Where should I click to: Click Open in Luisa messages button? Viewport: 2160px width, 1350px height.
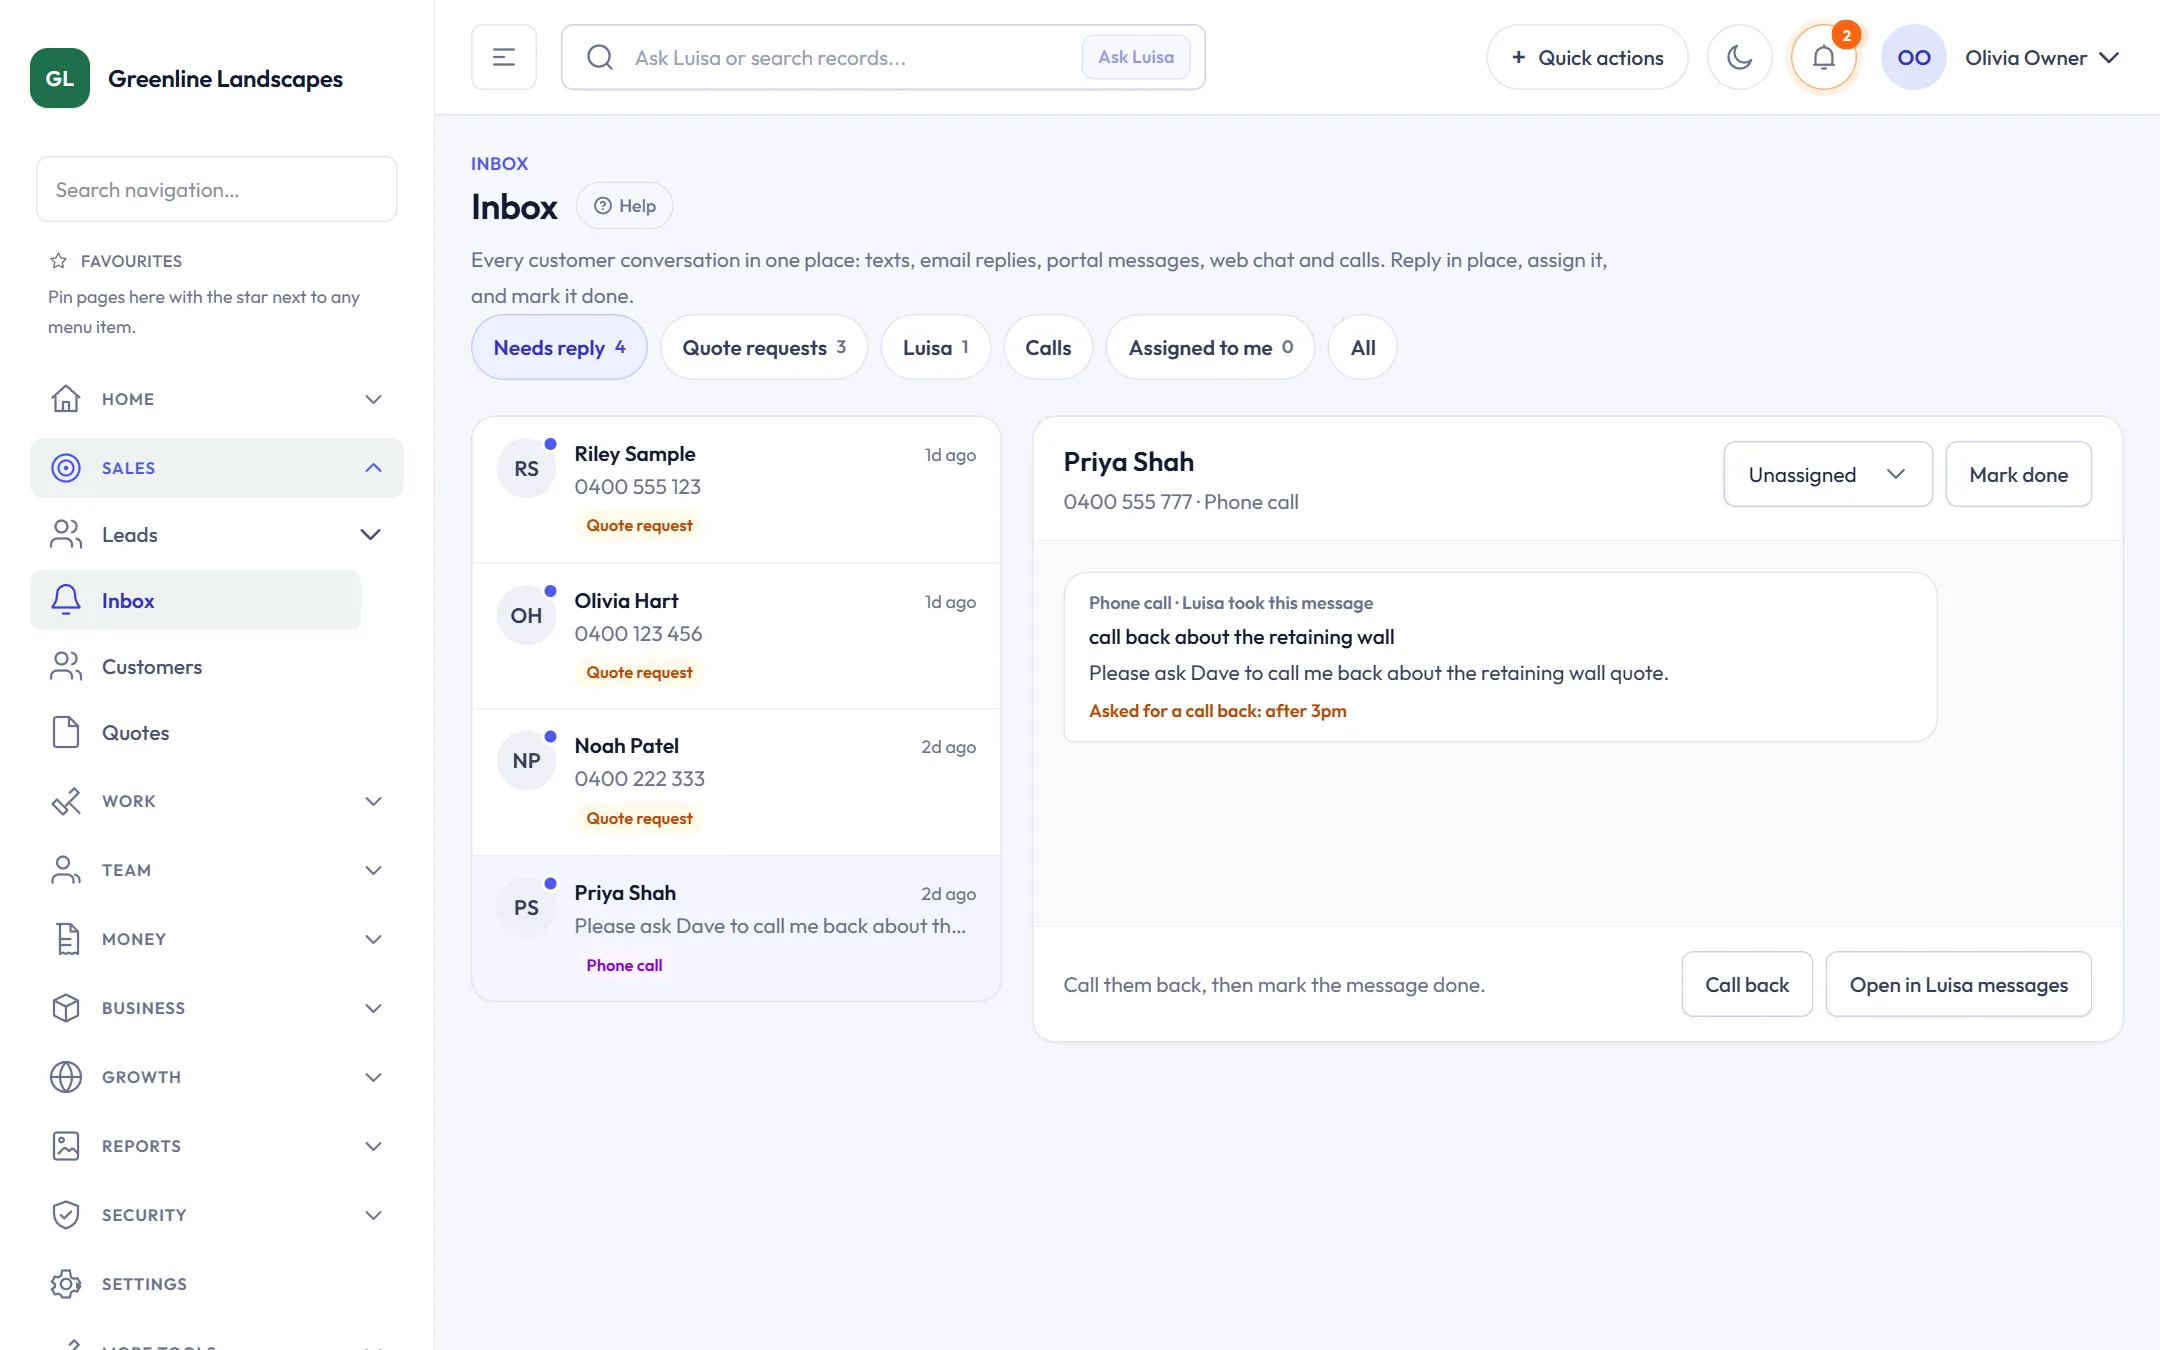click(x=1958, y=984)
